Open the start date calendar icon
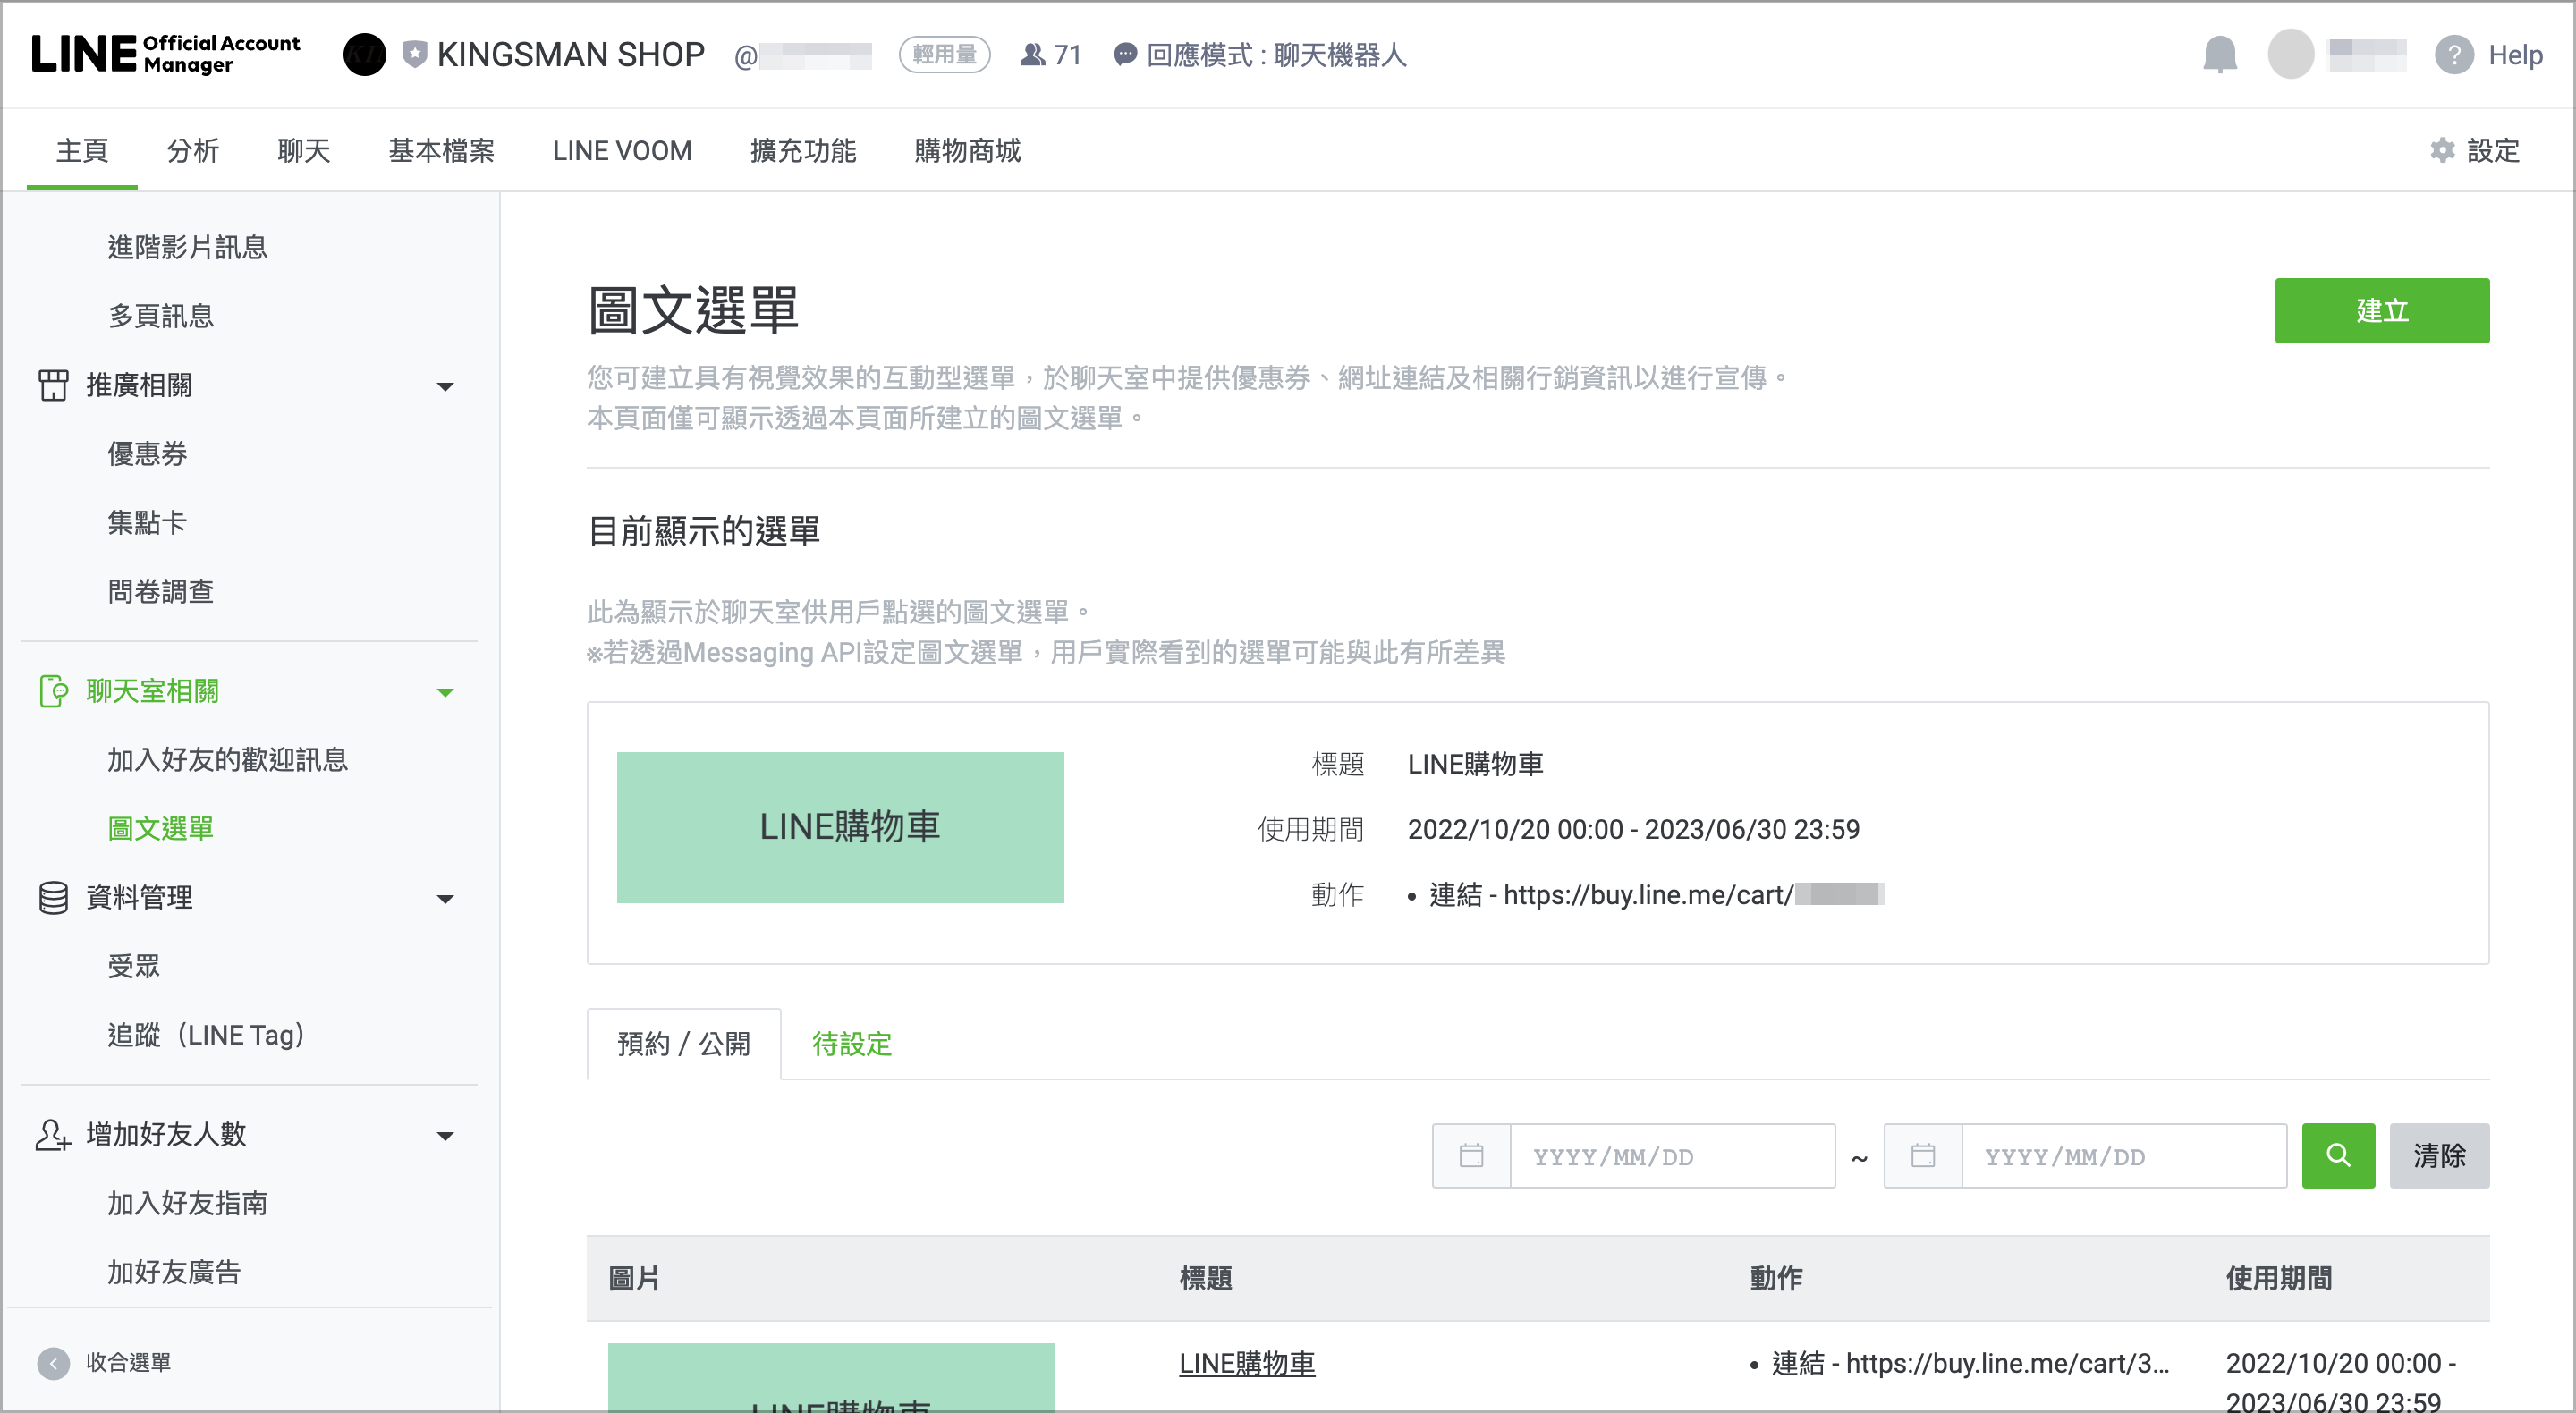The image size is (2576, 1413). point(1471,1155)
